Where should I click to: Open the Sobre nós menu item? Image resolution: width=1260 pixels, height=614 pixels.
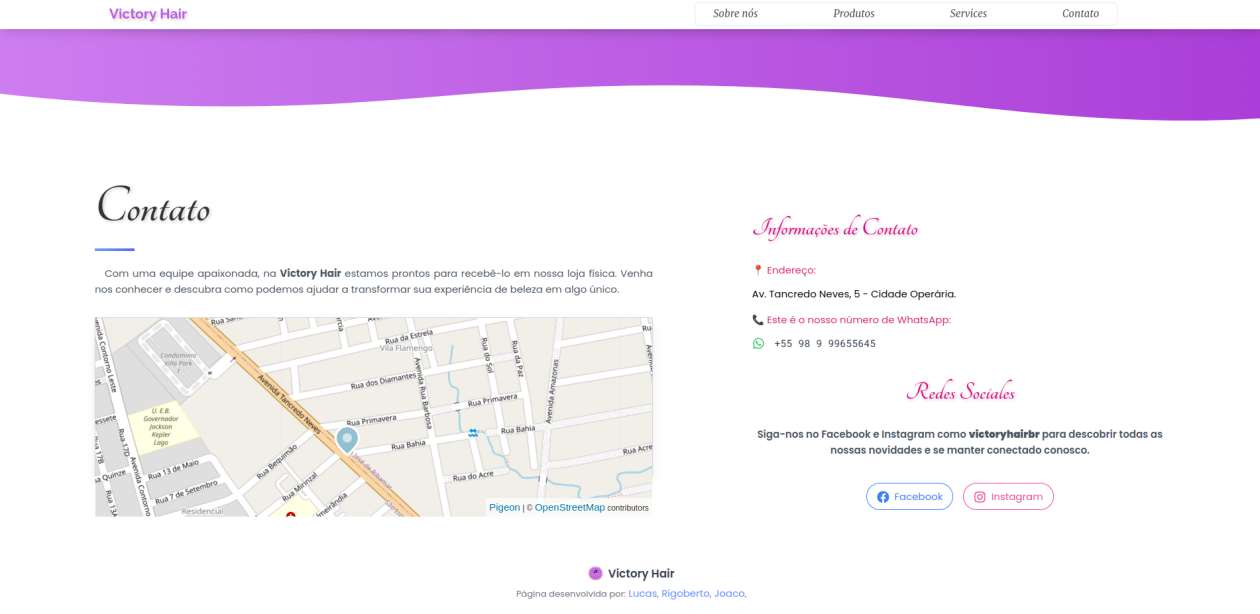[x=735, y=14]
